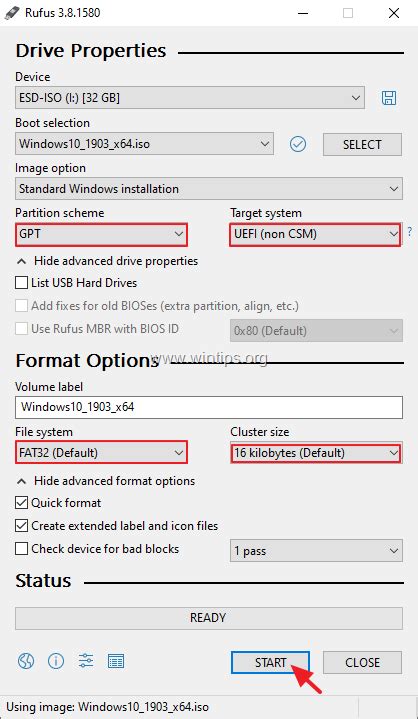Open the language globe icon
Screen dimensions: 418x719
26,661
